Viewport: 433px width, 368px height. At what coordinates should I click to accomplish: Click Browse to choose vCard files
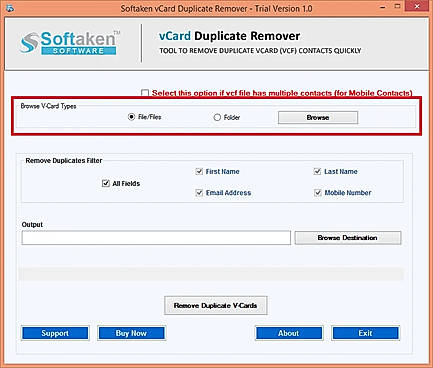point(318,117)
